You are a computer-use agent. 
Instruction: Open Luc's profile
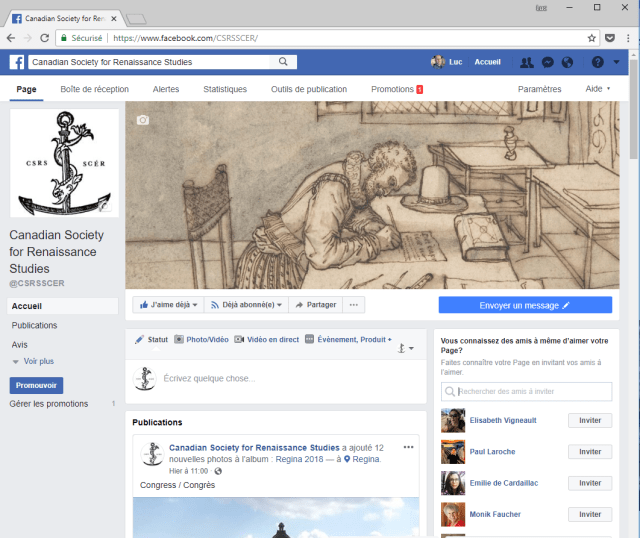[x=447, y=62]
